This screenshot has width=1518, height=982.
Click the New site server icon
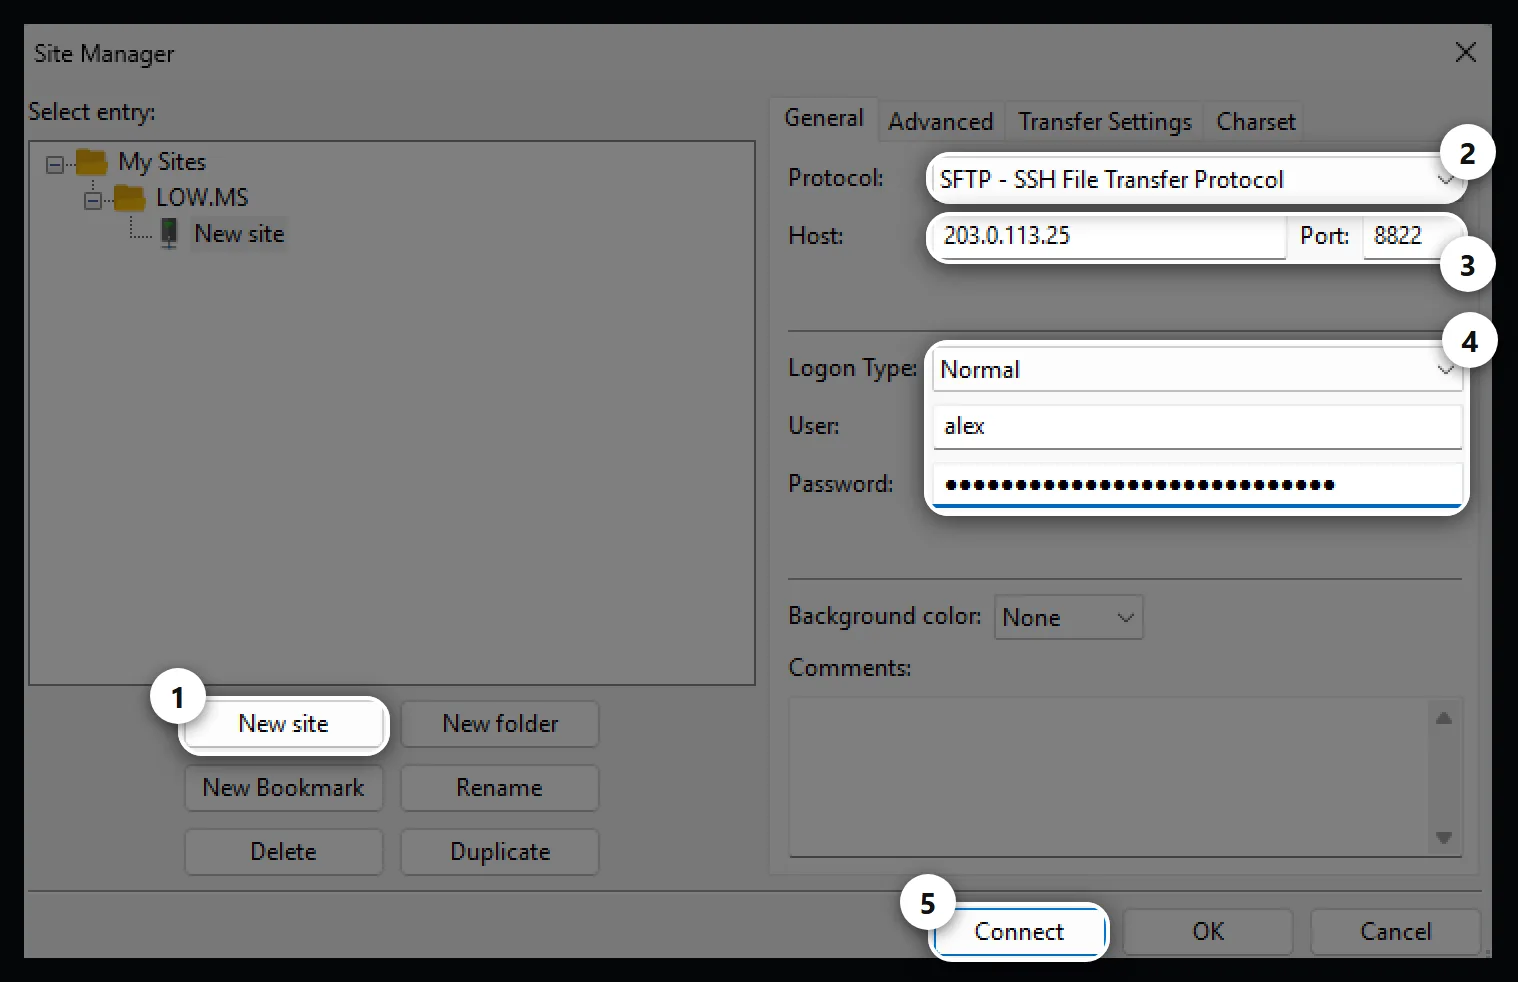pyautogui.click(x=169, y=234)
